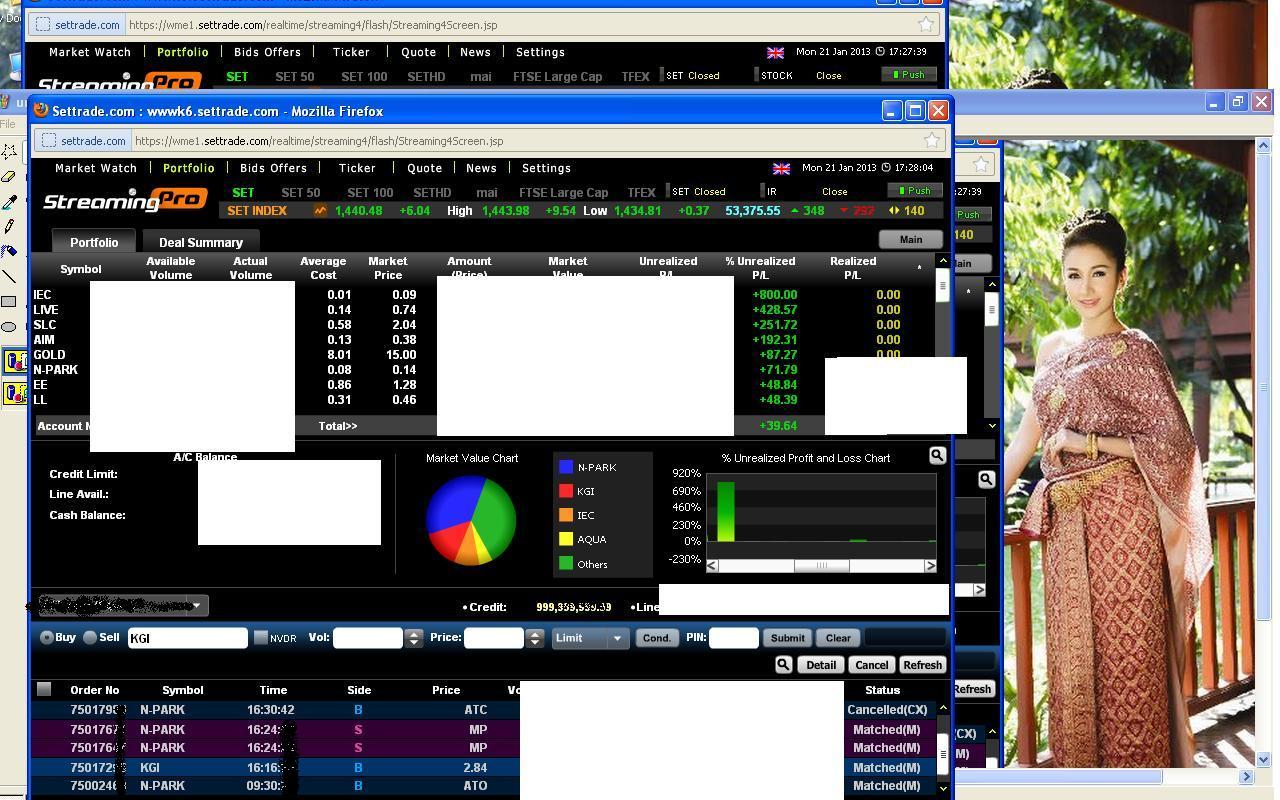Click the blue N-PARK legend swatch
This screenshot has width=1280, height=800.
coord(566,467)
